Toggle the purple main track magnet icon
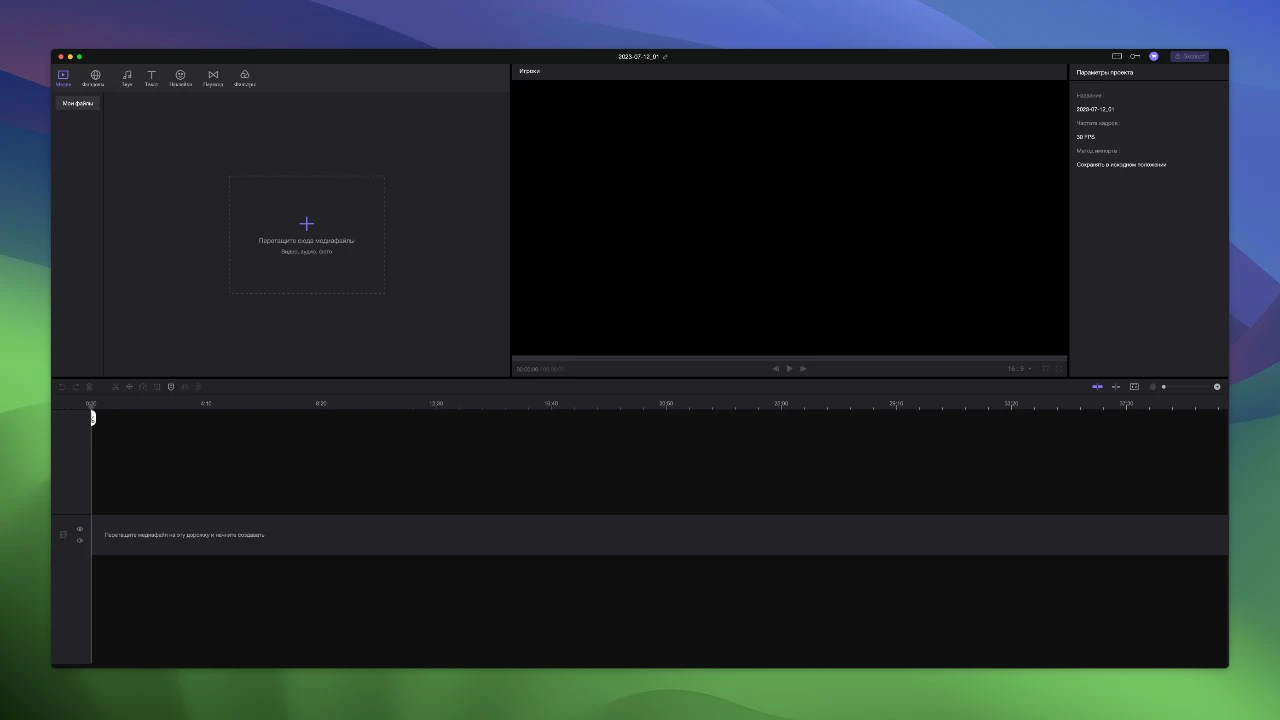This screenshot has width=1280, height=720. pyautogui.click(x=1097, y=387)
